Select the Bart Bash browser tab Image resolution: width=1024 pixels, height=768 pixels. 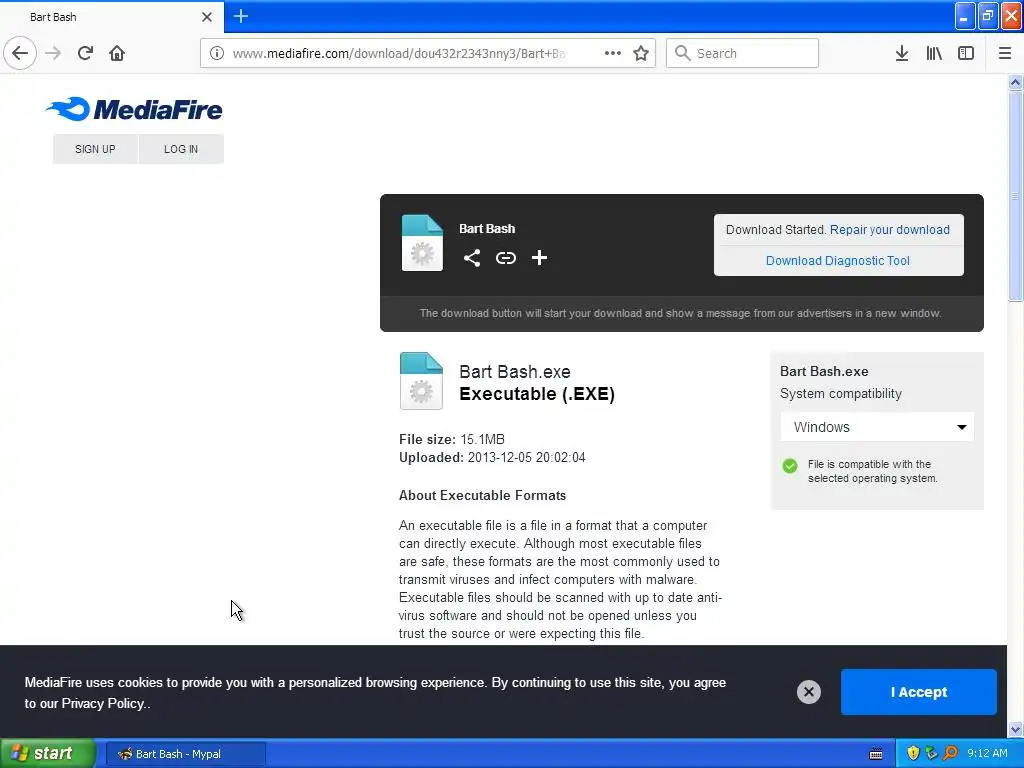[x=112, y=17]
